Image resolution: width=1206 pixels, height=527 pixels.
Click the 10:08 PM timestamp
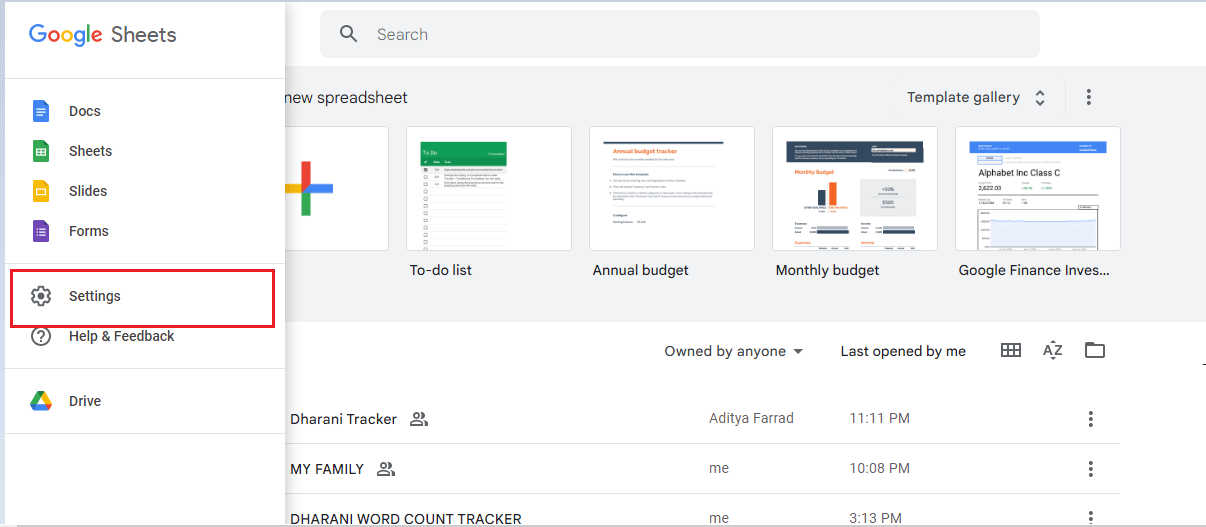pyautogui.click(x=880, y=467)
